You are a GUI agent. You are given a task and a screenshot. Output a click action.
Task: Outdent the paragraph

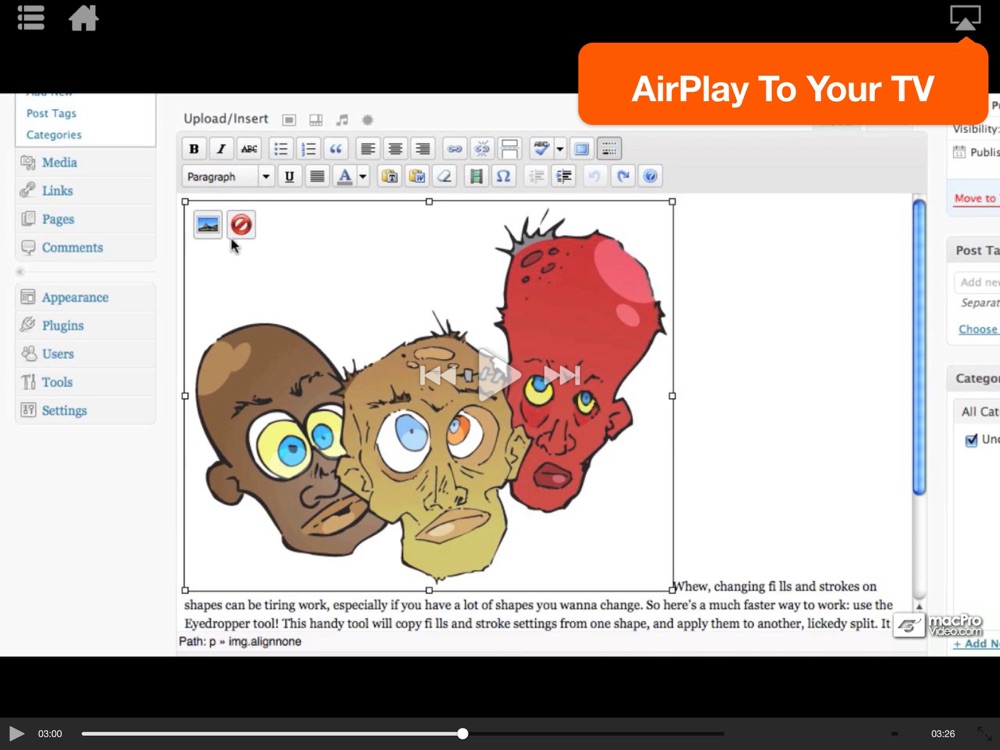click(x=536, y=176)
